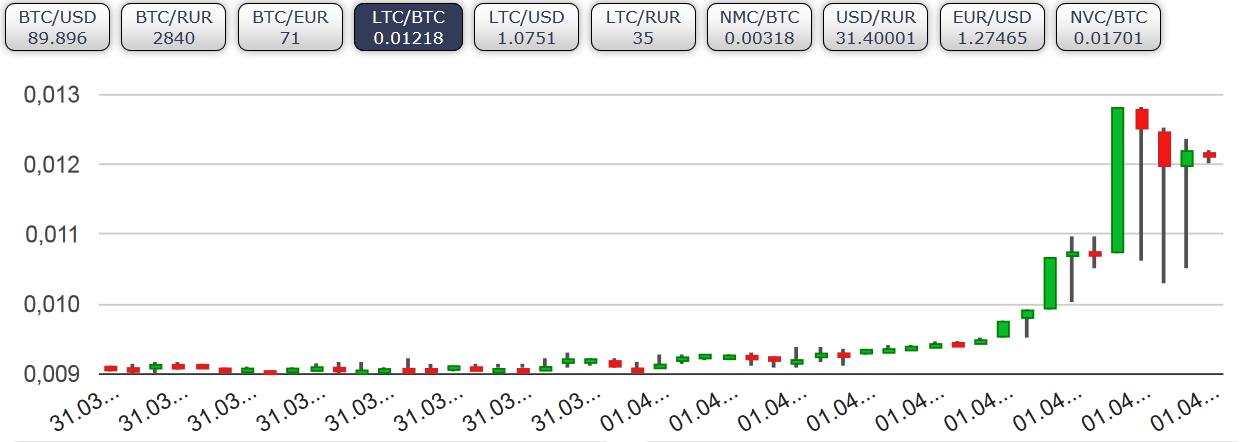Select the USD/RUR 31.40001 pair

[x=875, y=27]
